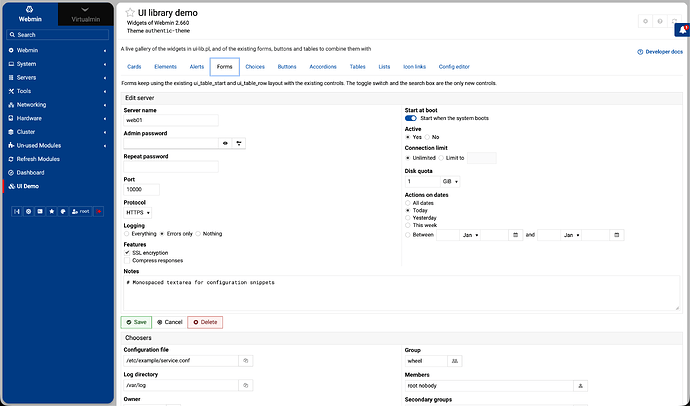Click the Server name input field
The width and height of the screenshot is (690, 406).
171,120
